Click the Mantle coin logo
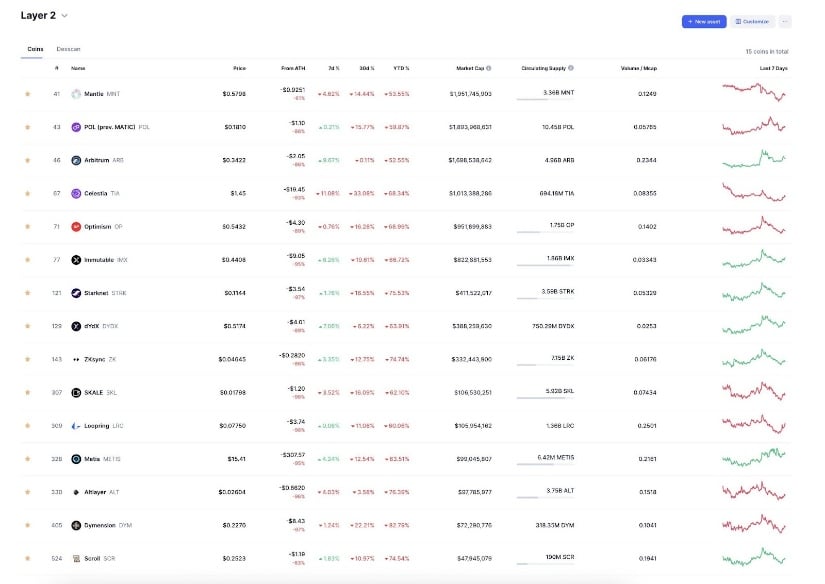 pos(76,94)
